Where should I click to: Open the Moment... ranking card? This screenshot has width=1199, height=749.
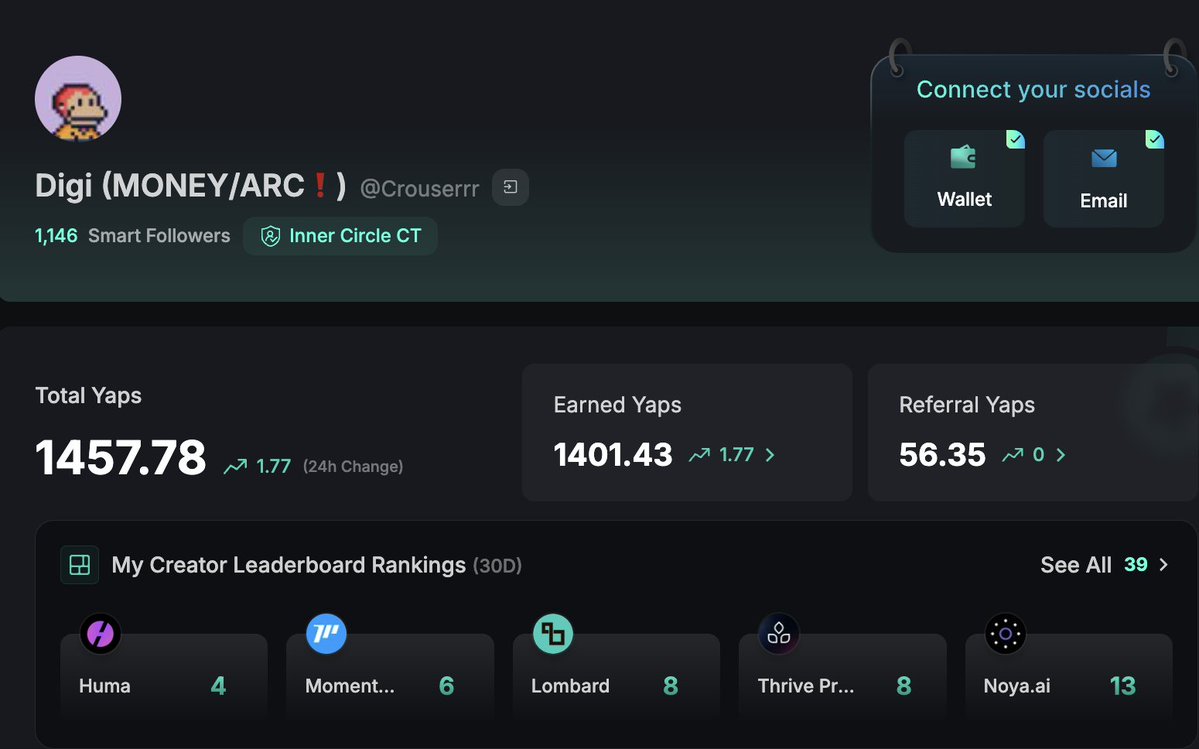point(390,676)
